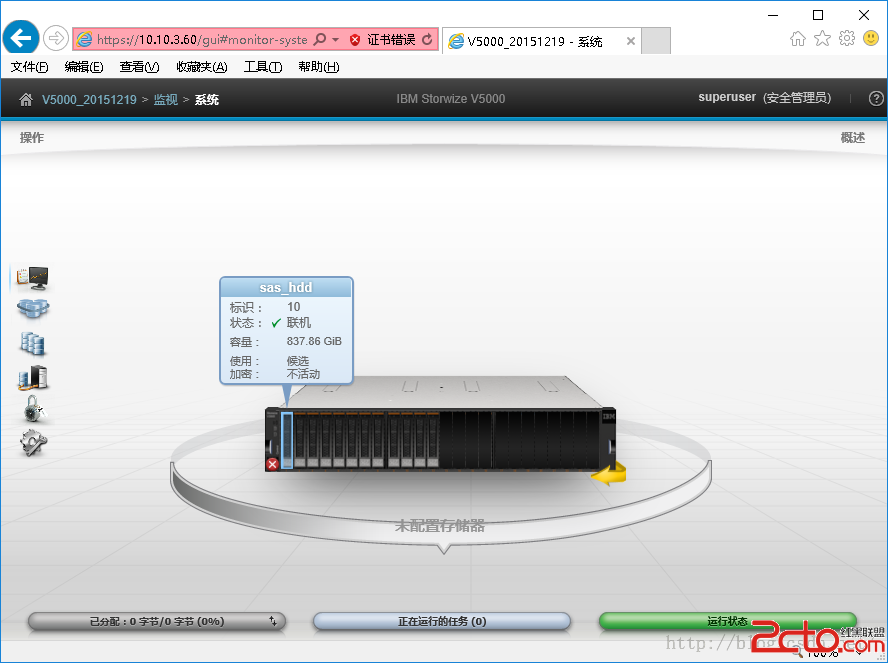The width and height of the screenshot is (888, 663).
Task: Click the 837.86 GiB capacity value
Action: (314, 341)
